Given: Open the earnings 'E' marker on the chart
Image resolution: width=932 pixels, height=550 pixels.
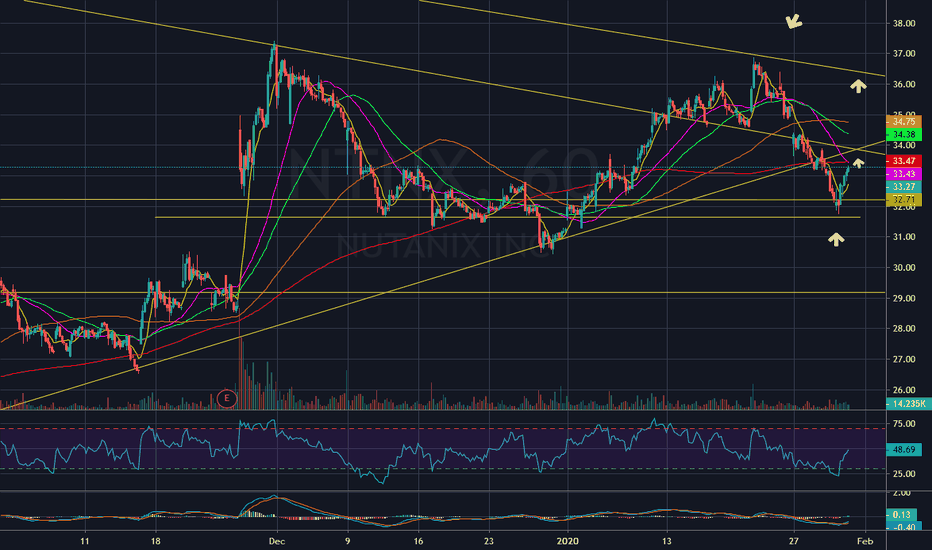Looking at the screenshot, I should pyautogui.click(x=226, y=398).
